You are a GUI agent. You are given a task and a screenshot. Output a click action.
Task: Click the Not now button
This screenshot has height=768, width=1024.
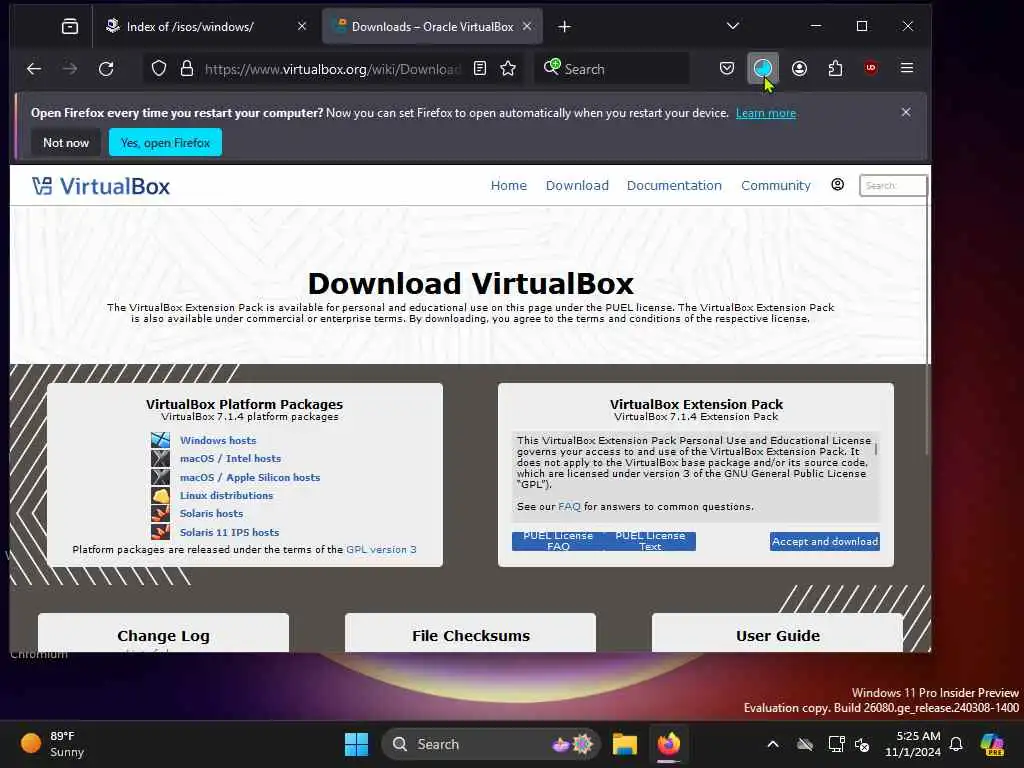pos(66,142)
